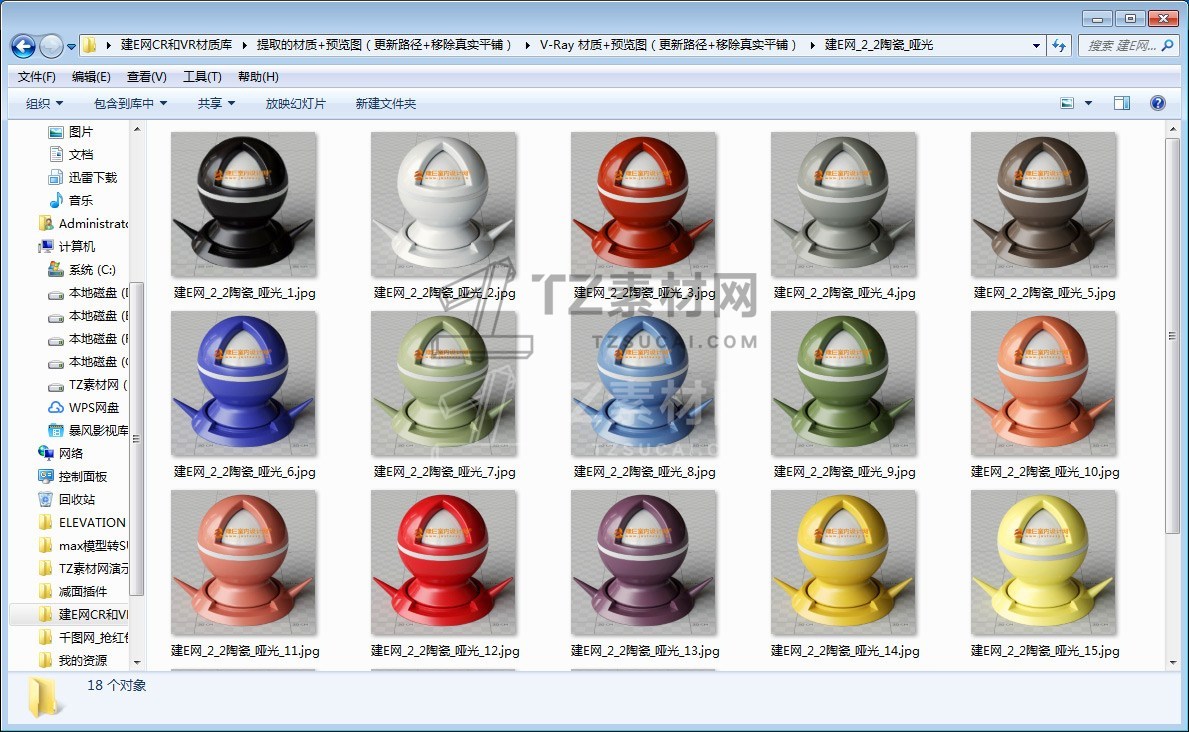Image resolution: width=1189 pixels, height=732 pixels.
Task: Select 迅雷下载 in the sidebar
Action: click(83, 178)
